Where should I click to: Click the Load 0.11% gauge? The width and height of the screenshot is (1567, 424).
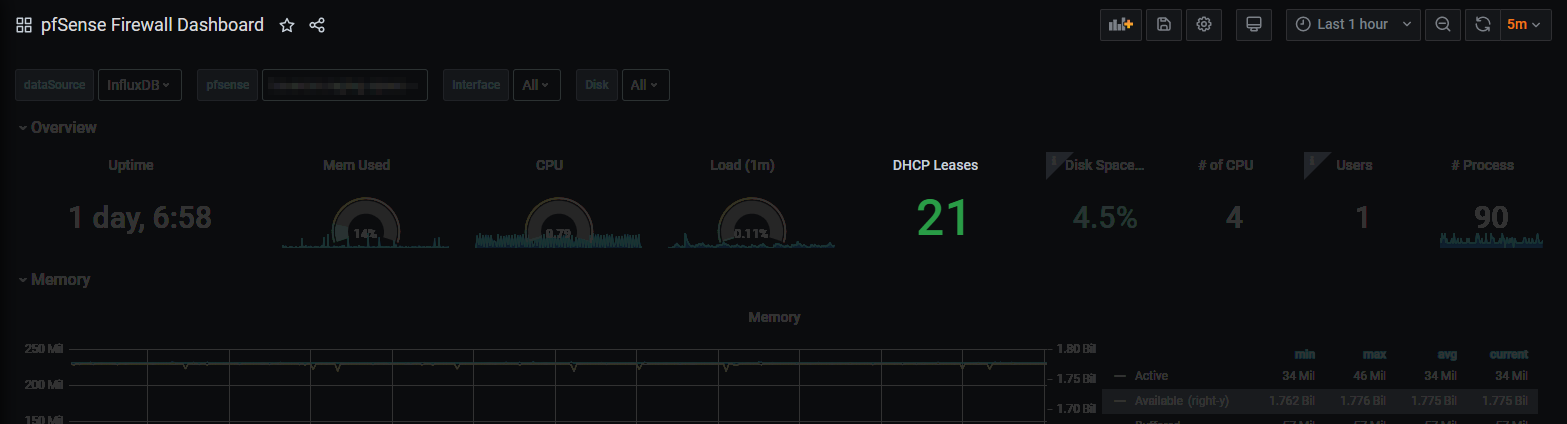pyautogui.click(x=751, y=224)
